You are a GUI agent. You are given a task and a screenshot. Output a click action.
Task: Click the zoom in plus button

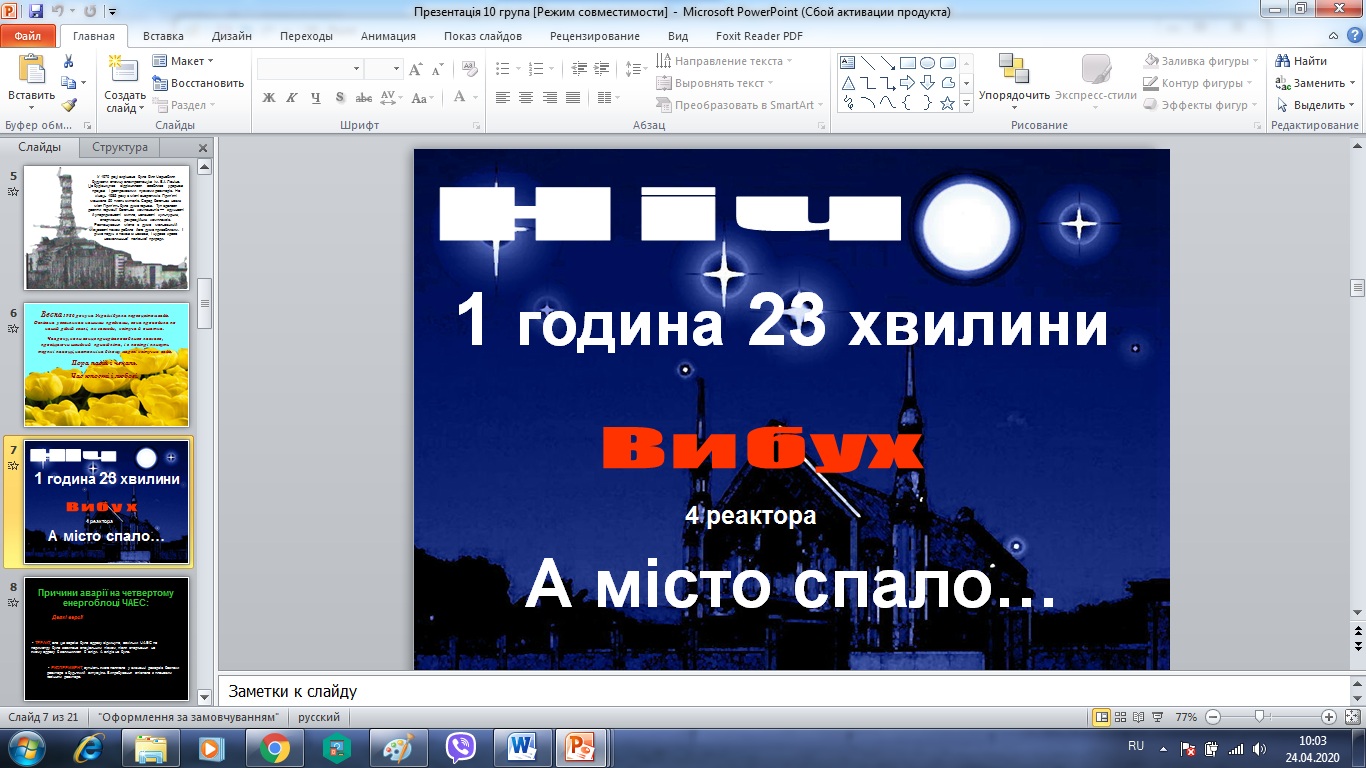[x=1328, y=717]
